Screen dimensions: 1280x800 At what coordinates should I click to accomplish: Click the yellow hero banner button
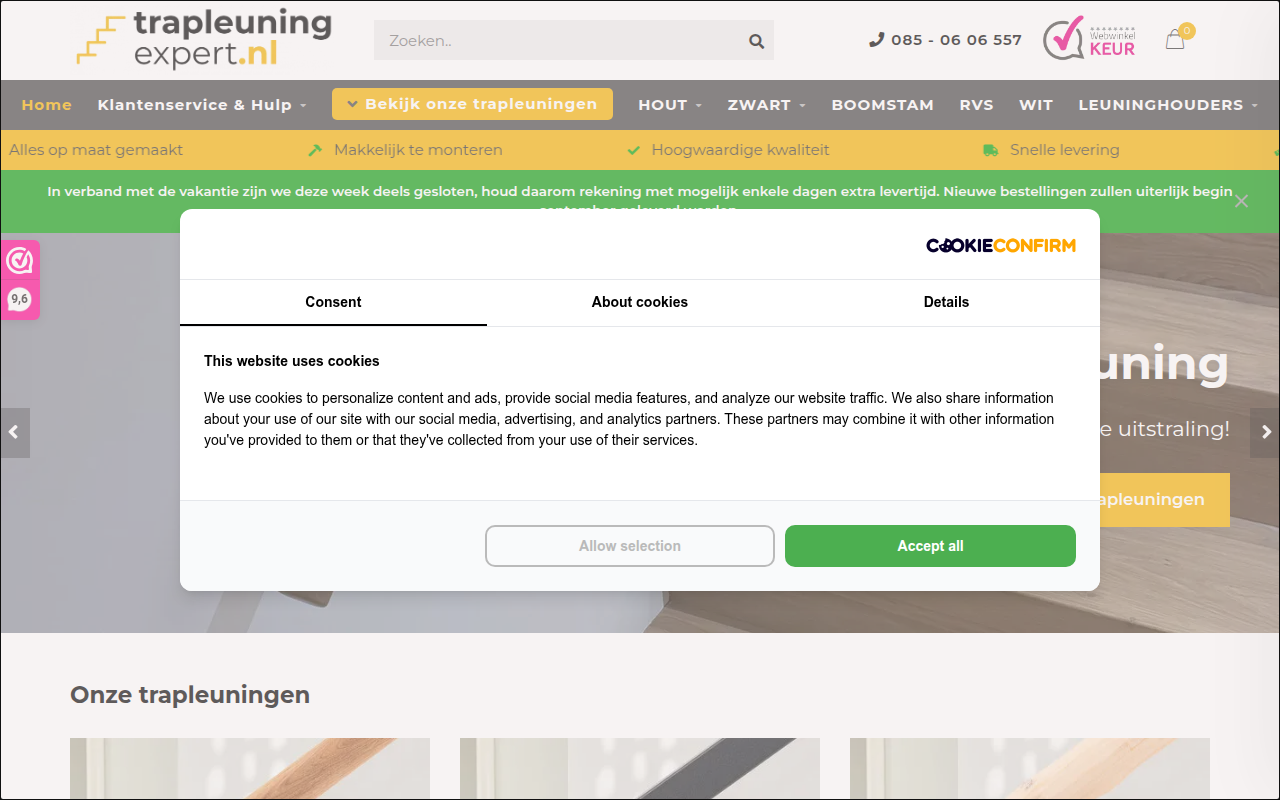point(1165,499)
